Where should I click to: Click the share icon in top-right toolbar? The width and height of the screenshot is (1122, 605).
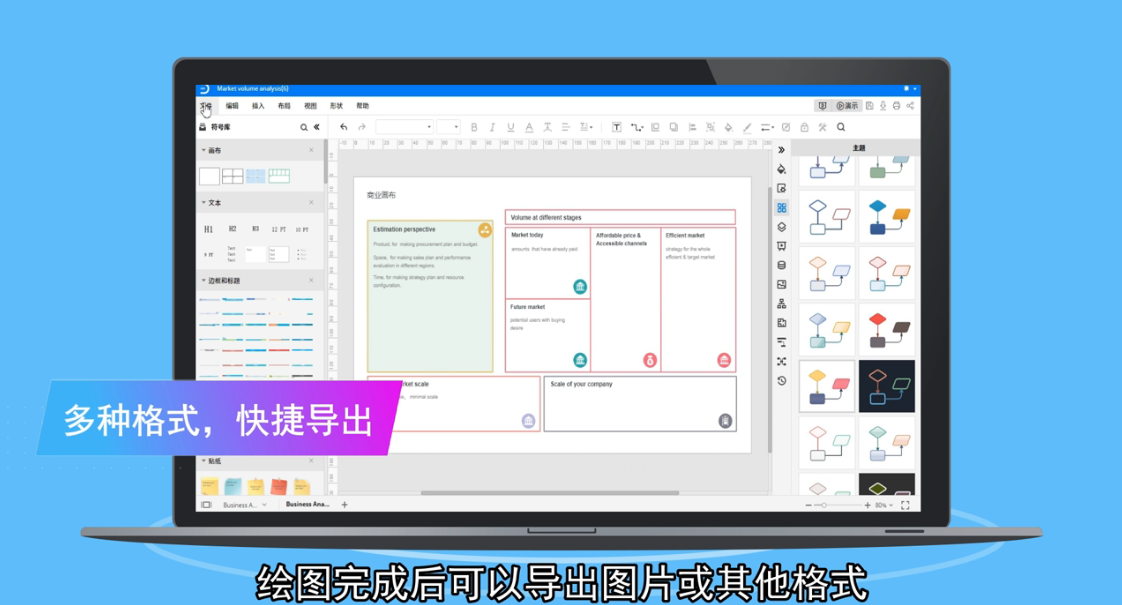(x=910, y=106)
